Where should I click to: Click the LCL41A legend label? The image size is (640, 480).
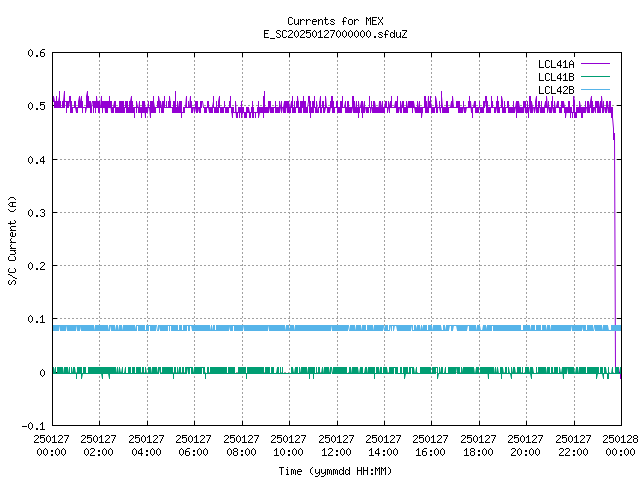[x=556, y=64]
